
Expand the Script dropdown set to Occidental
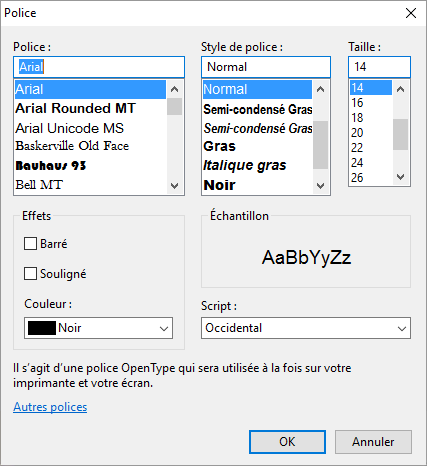pos(306,328)
